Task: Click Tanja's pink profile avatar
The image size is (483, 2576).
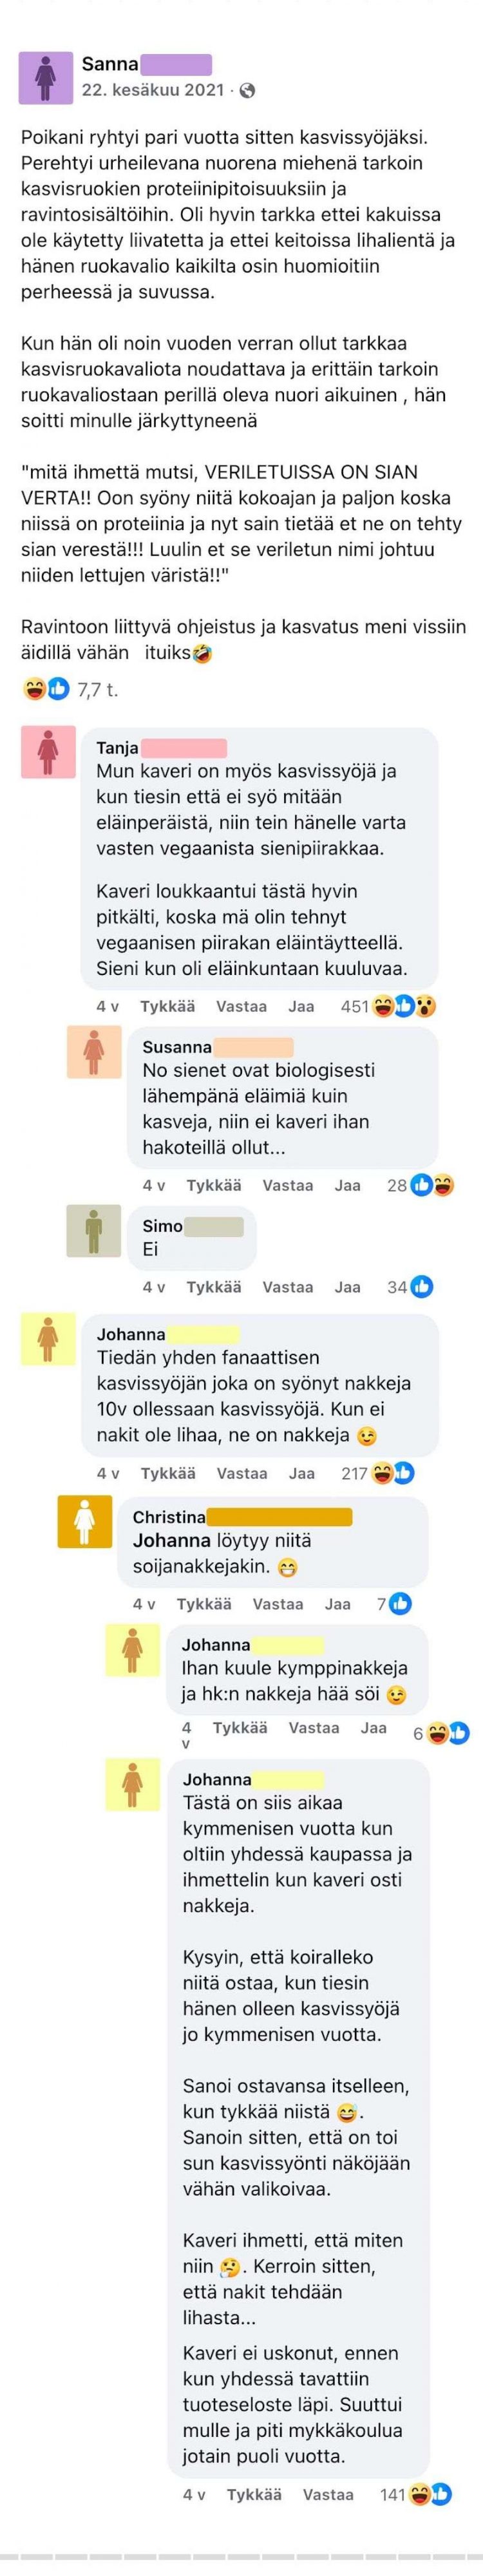Action: coord(48,752)
